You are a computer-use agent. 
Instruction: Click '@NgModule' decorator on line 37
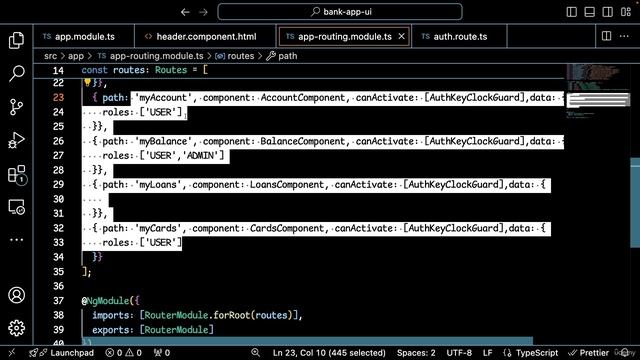pos(105,301)
